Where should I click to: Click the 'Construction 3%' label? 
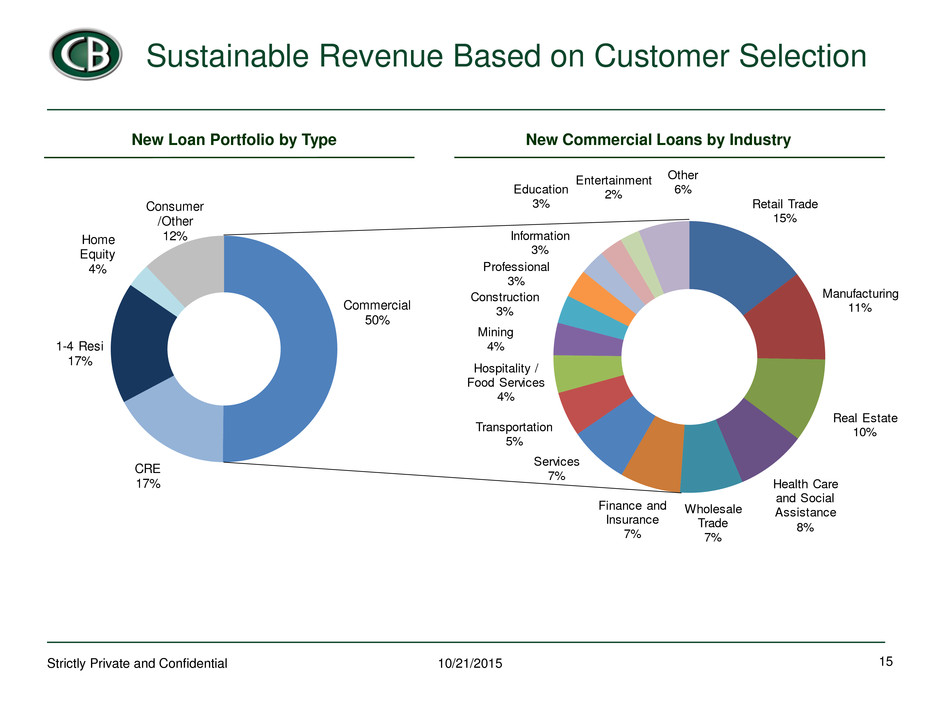505,304
